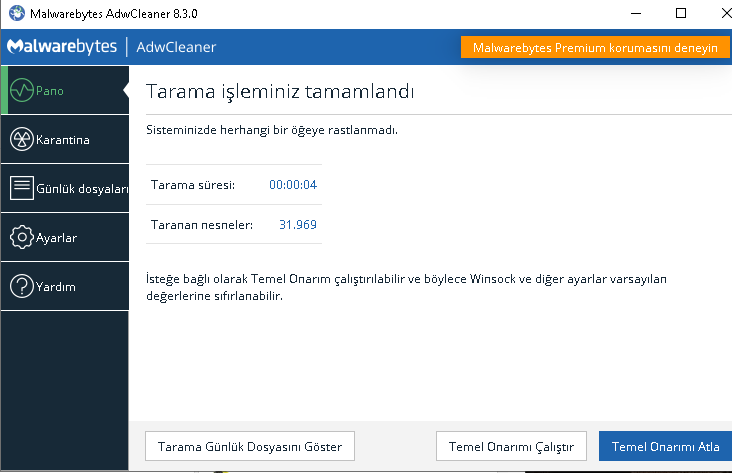Click the Winsock repair description paragraph

406,287
